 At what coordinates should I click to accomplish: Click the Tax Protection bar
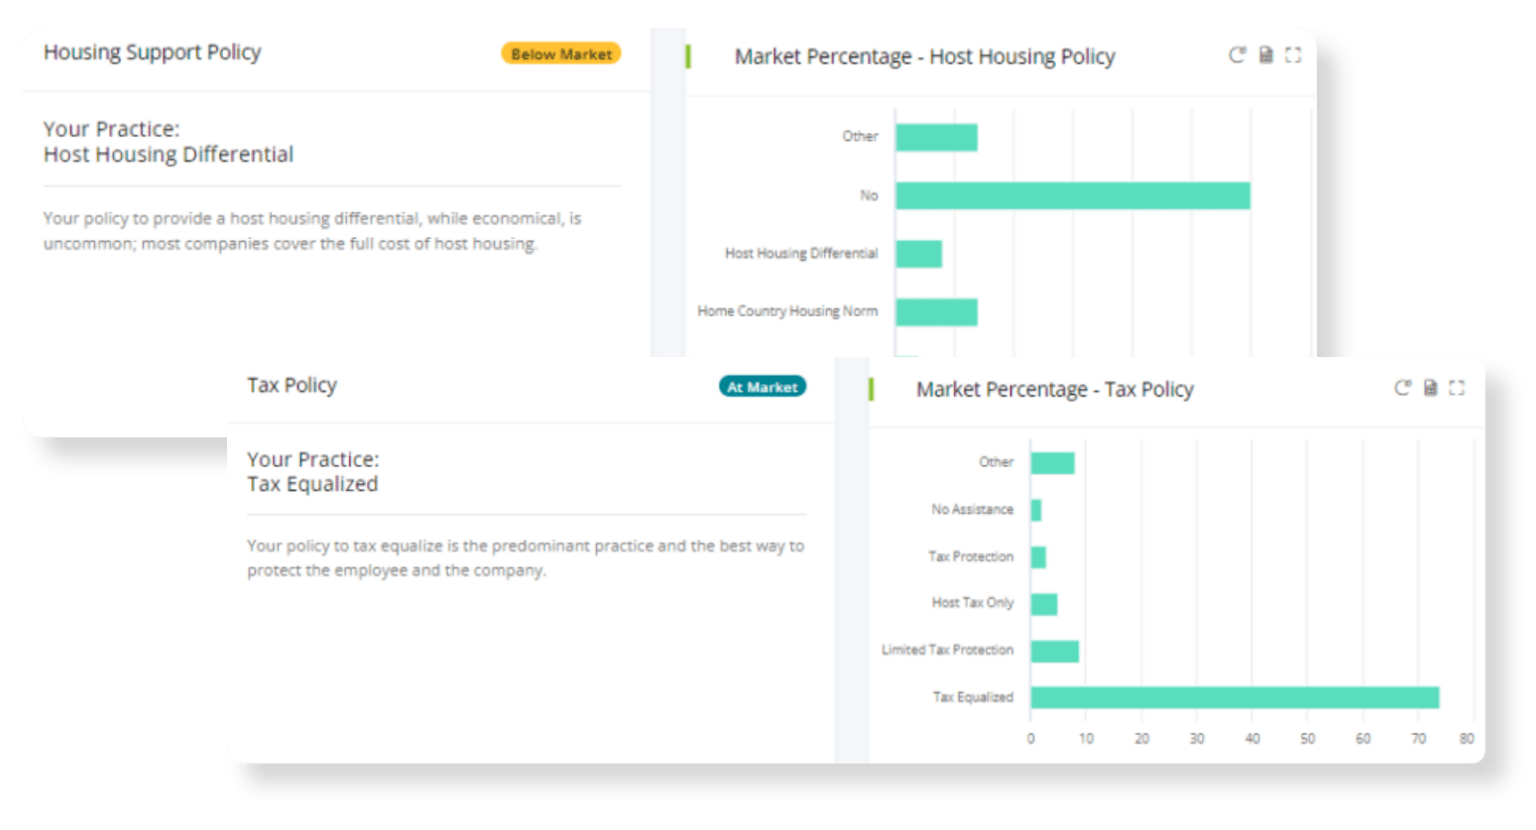[1038, 557]
